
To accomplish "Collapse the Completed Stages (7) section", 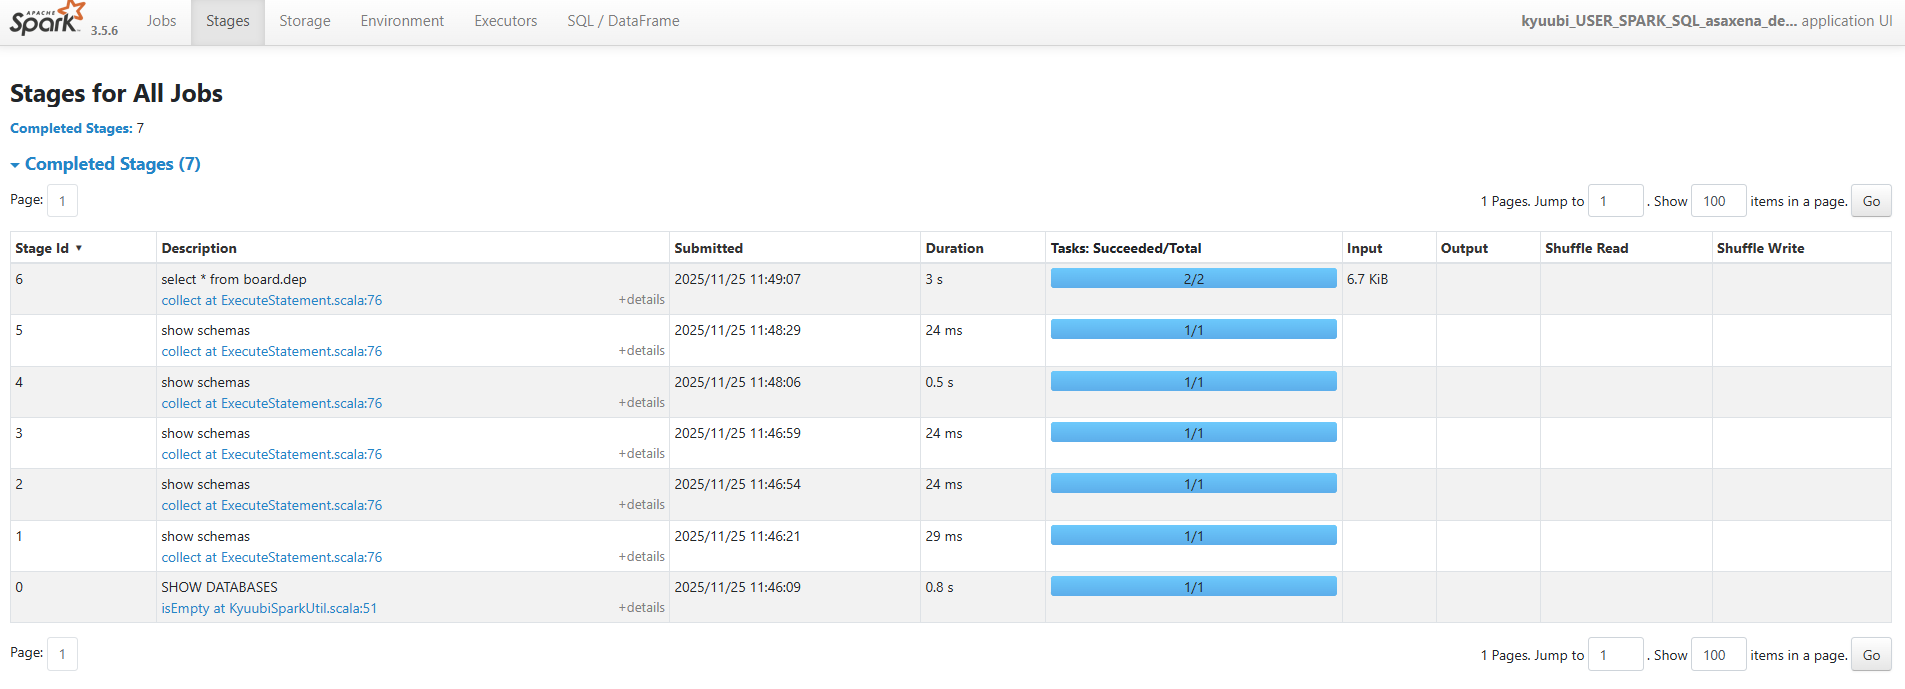I will point(105,164).
